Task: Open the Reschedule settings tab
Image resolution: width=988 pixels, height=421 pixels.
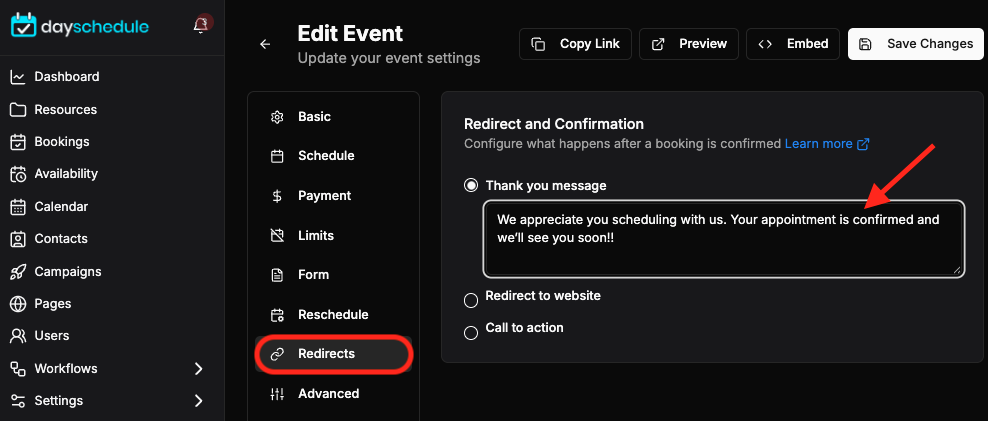Action: pos(333,314)
